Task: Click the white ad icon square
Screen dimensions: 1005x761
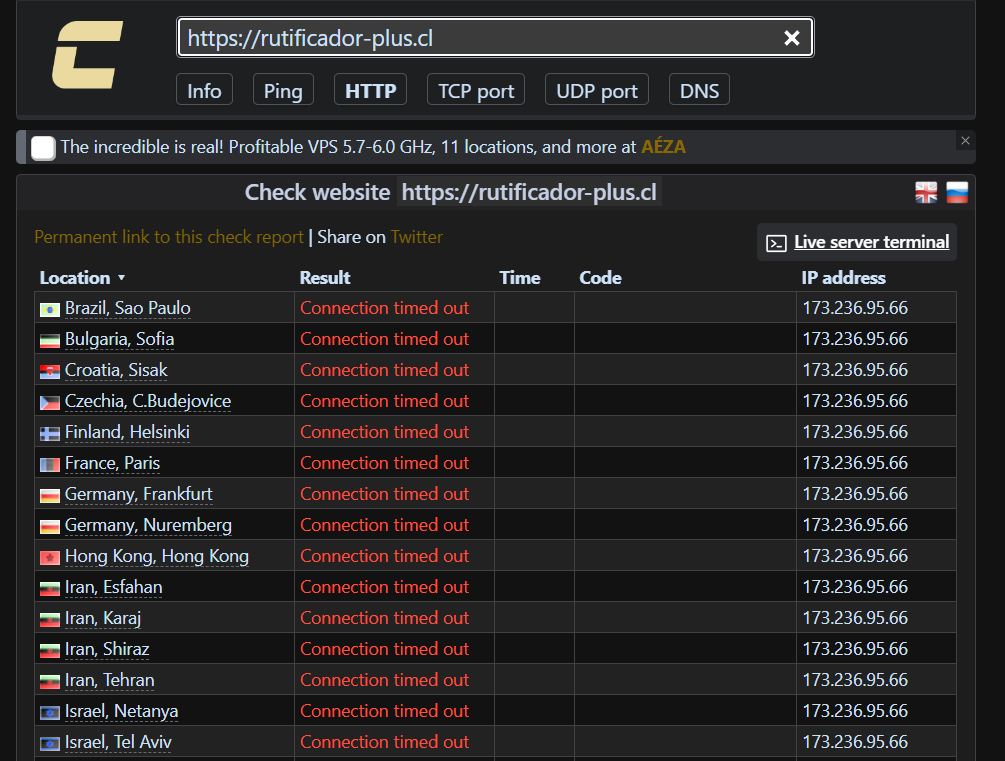Action: pos(43,147)
